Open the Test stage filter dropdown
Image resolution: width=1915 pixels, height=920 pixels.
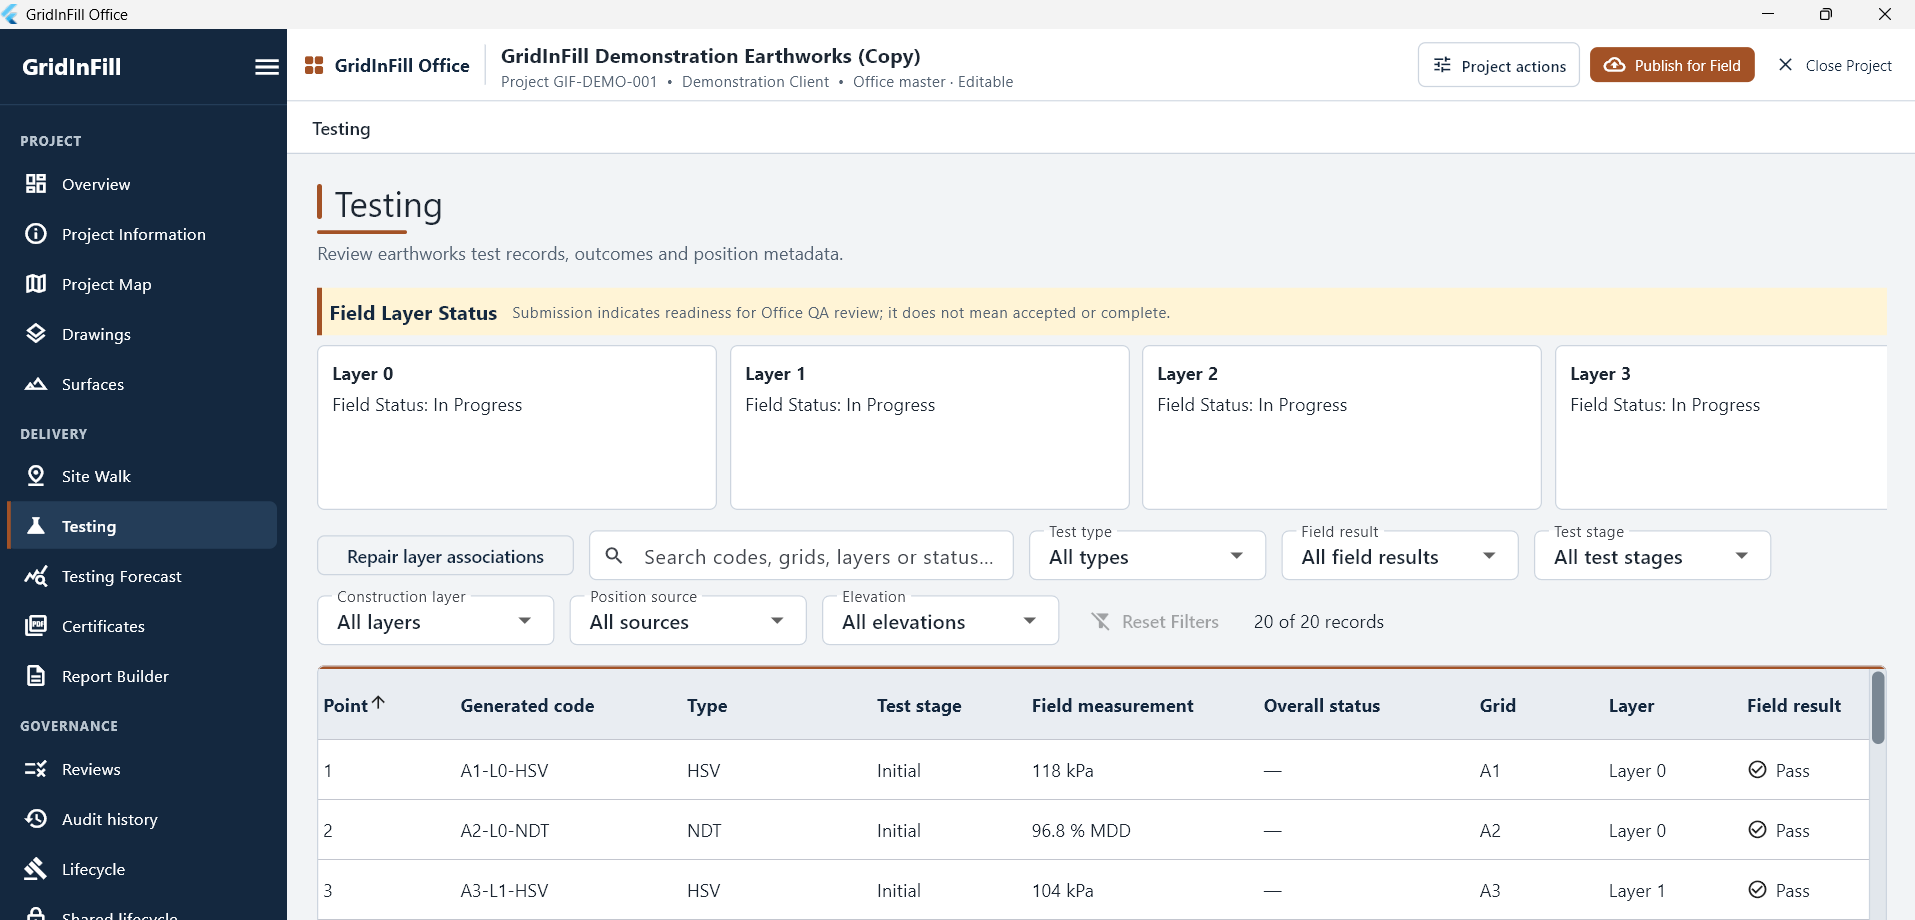click(1652, 555)
